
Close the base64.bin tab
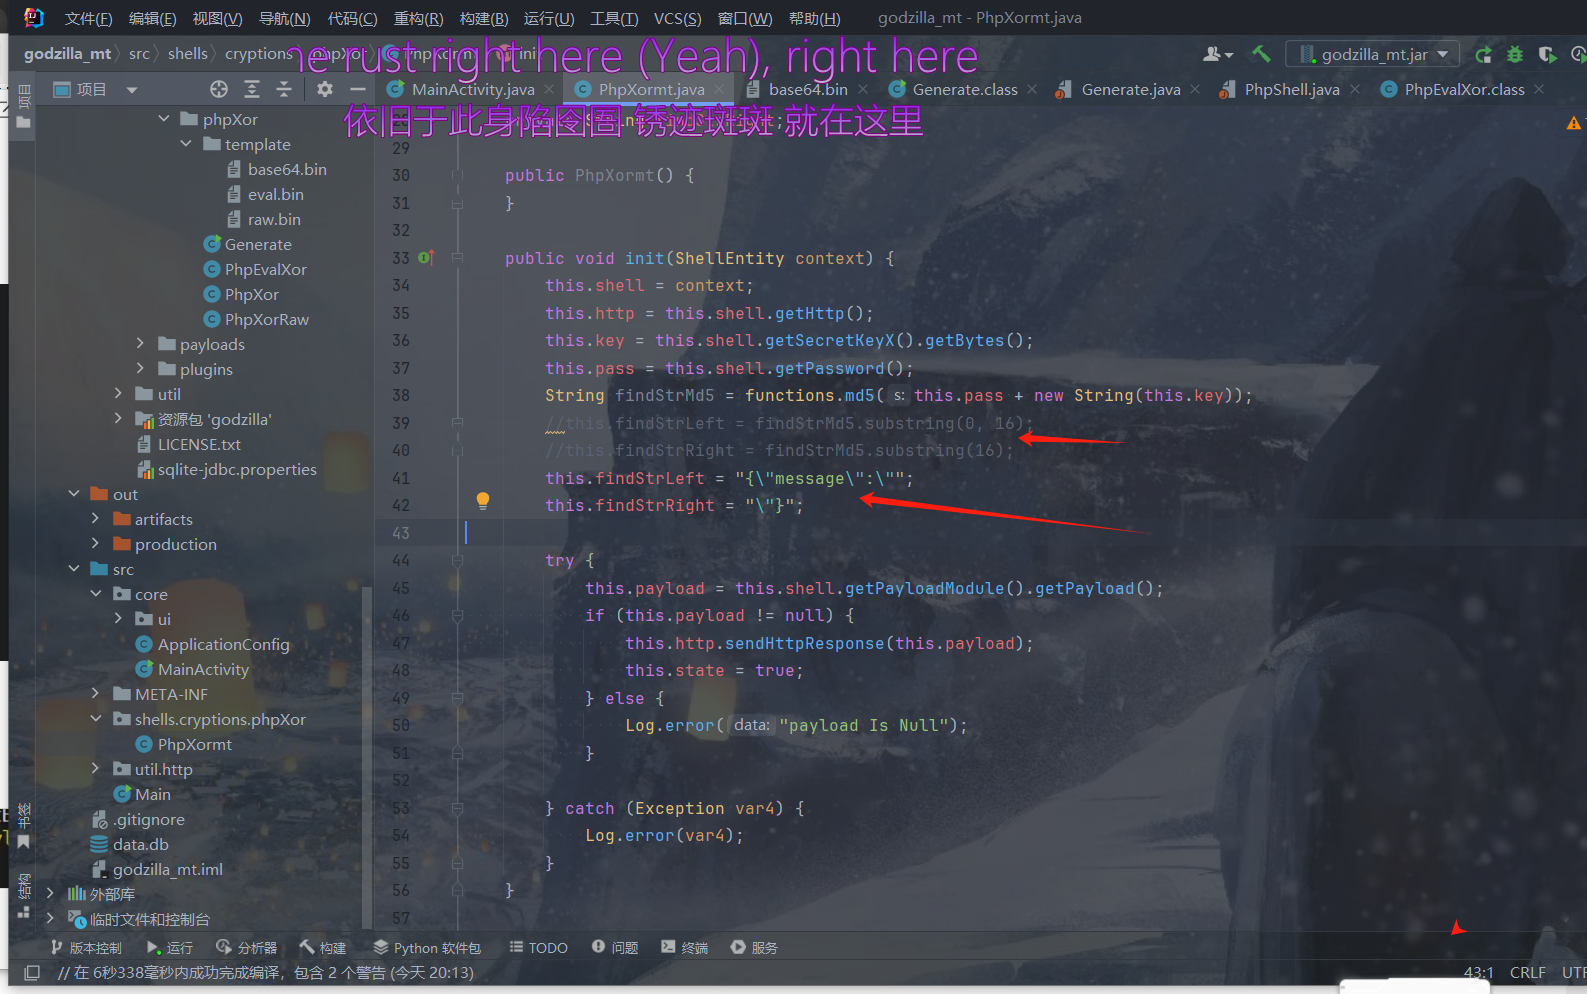click(863, 89)
